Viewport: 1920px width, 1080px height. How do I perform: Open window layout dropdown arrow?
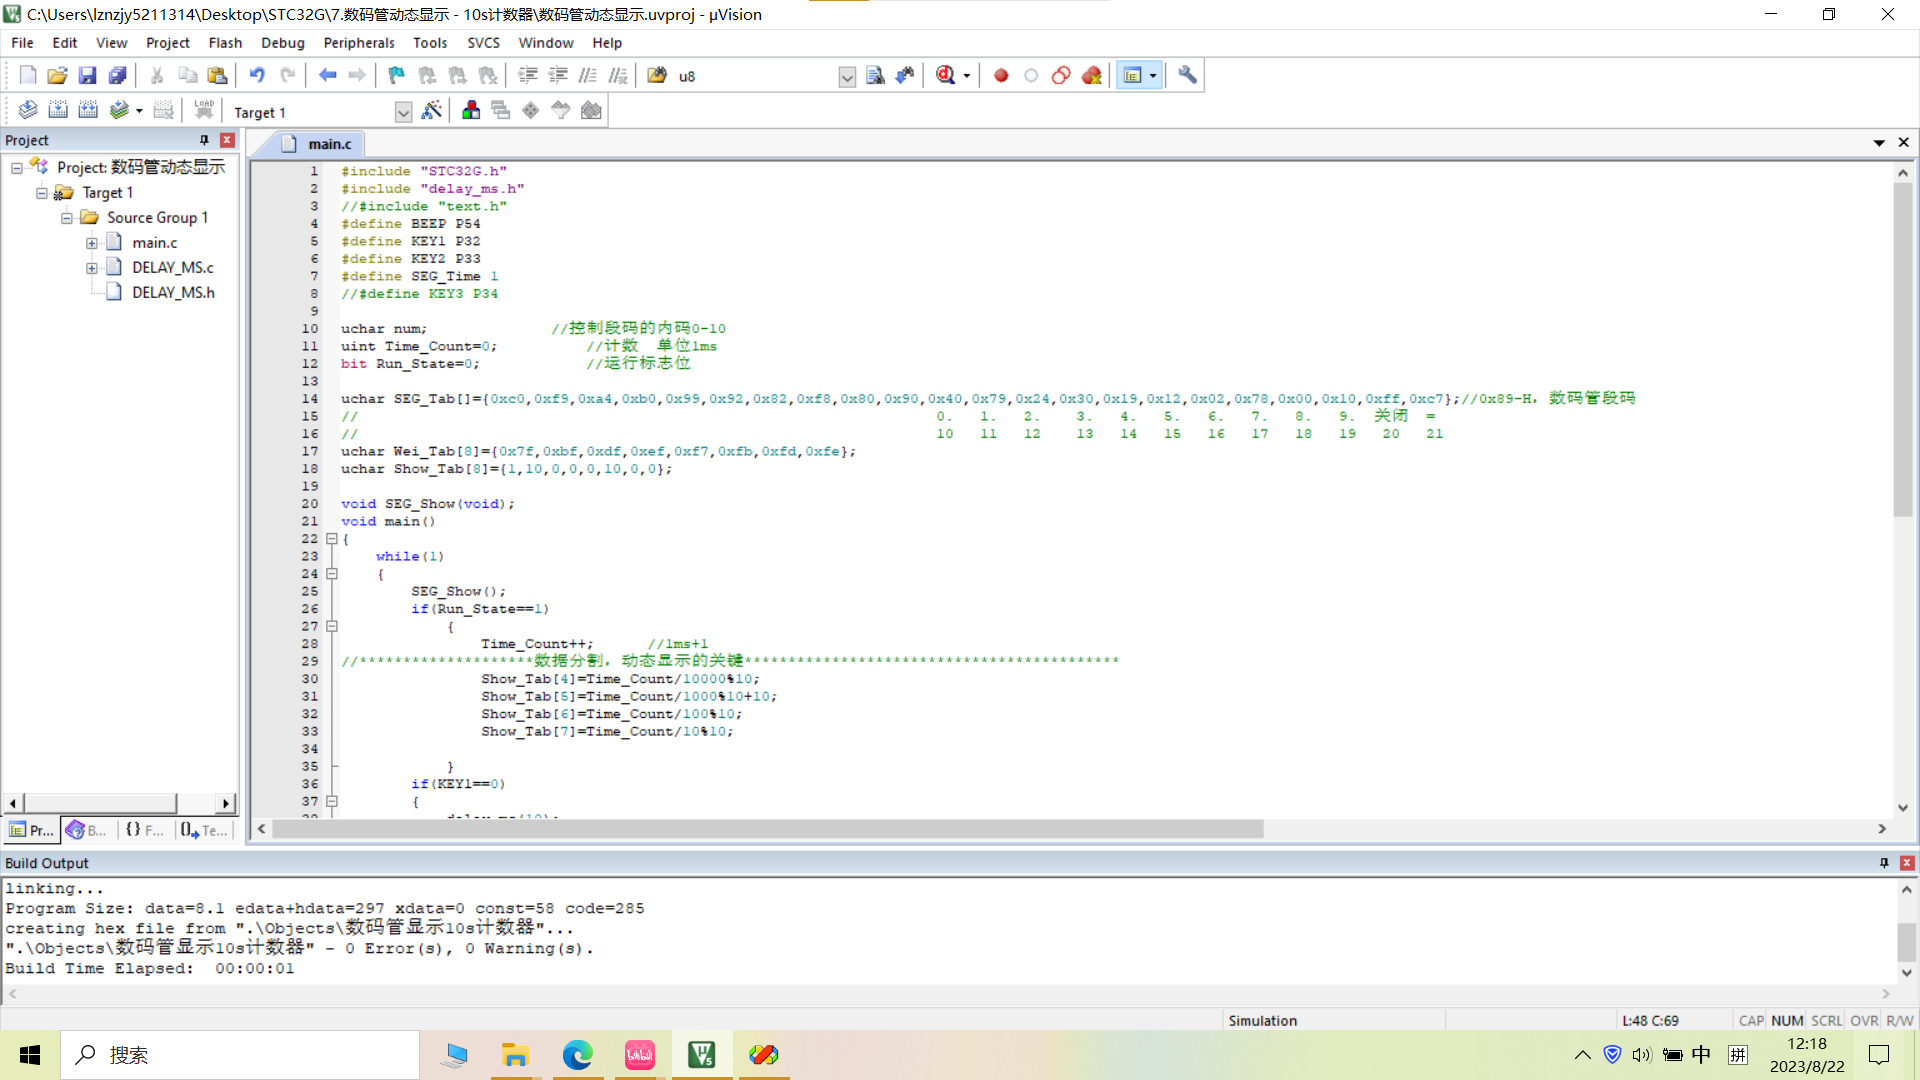click(x=1153, y=76)
